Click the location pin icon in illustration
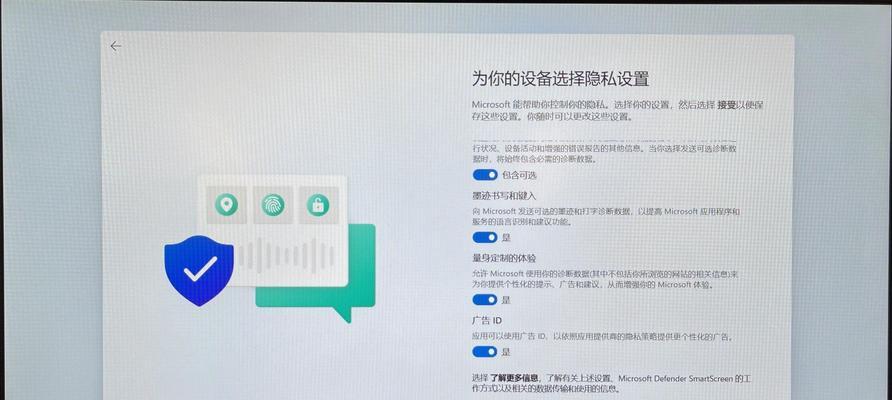This screenshot has height=400, width=892. pos(226,205)
